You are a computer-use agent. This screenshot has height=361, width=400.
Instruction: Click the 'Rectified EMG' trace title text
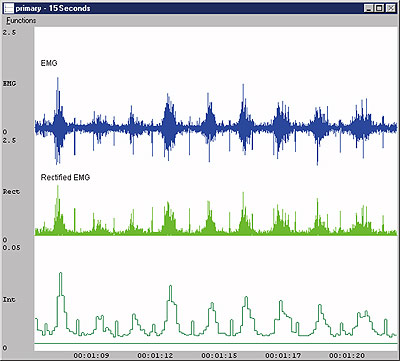coord(65,178)
